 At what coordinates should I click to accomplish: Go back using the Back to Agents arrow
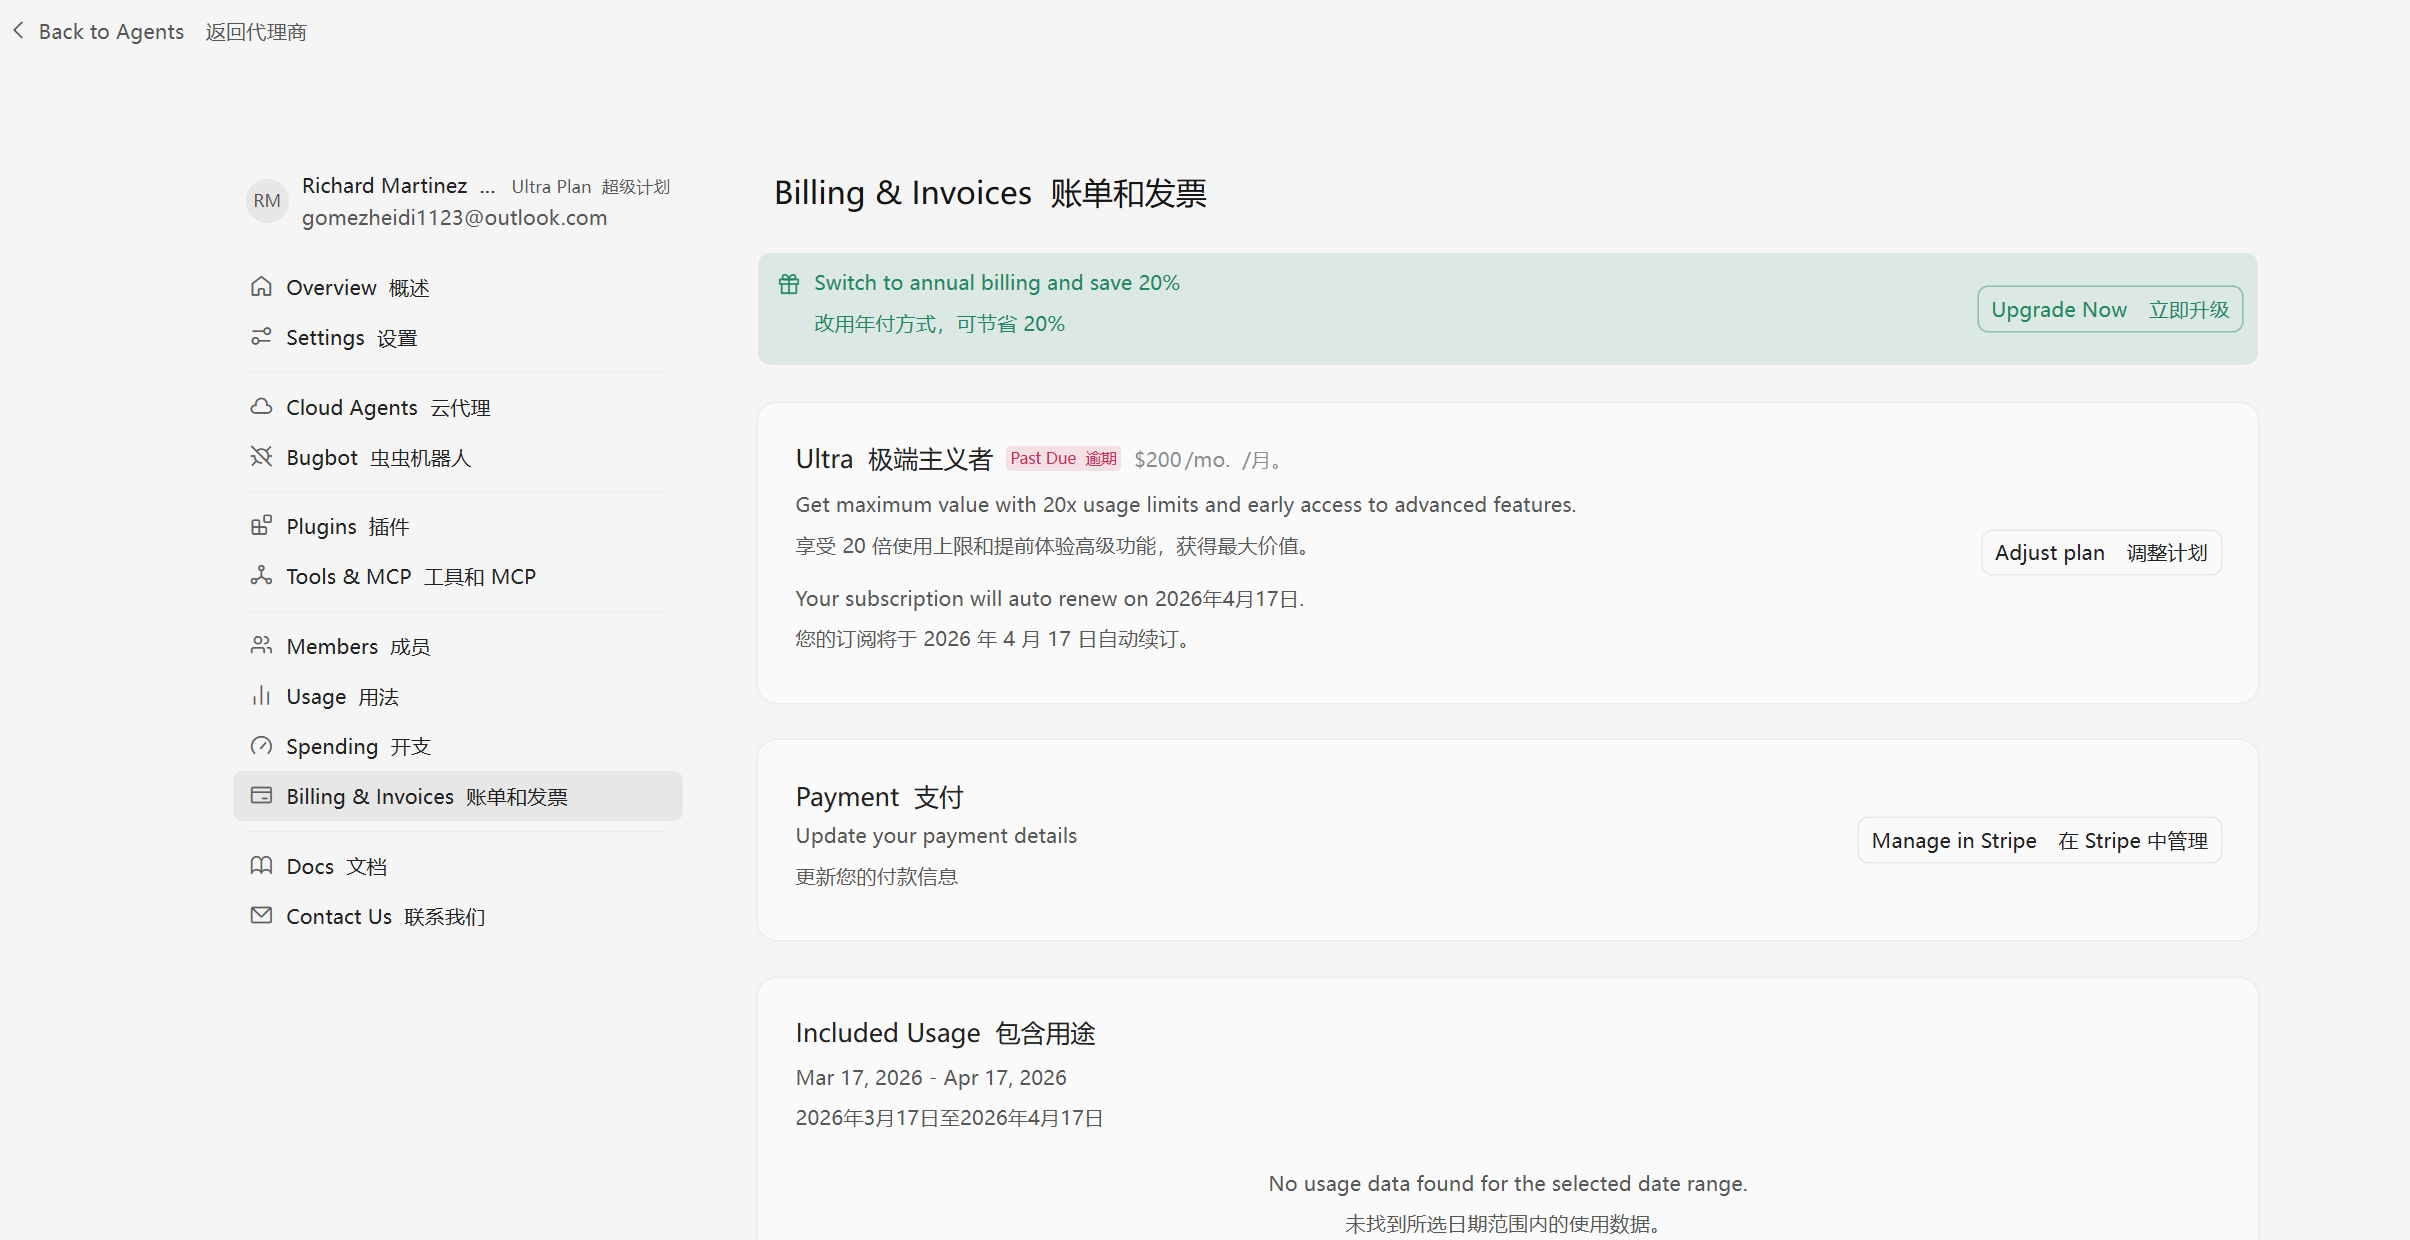click(x=19, y=31)
